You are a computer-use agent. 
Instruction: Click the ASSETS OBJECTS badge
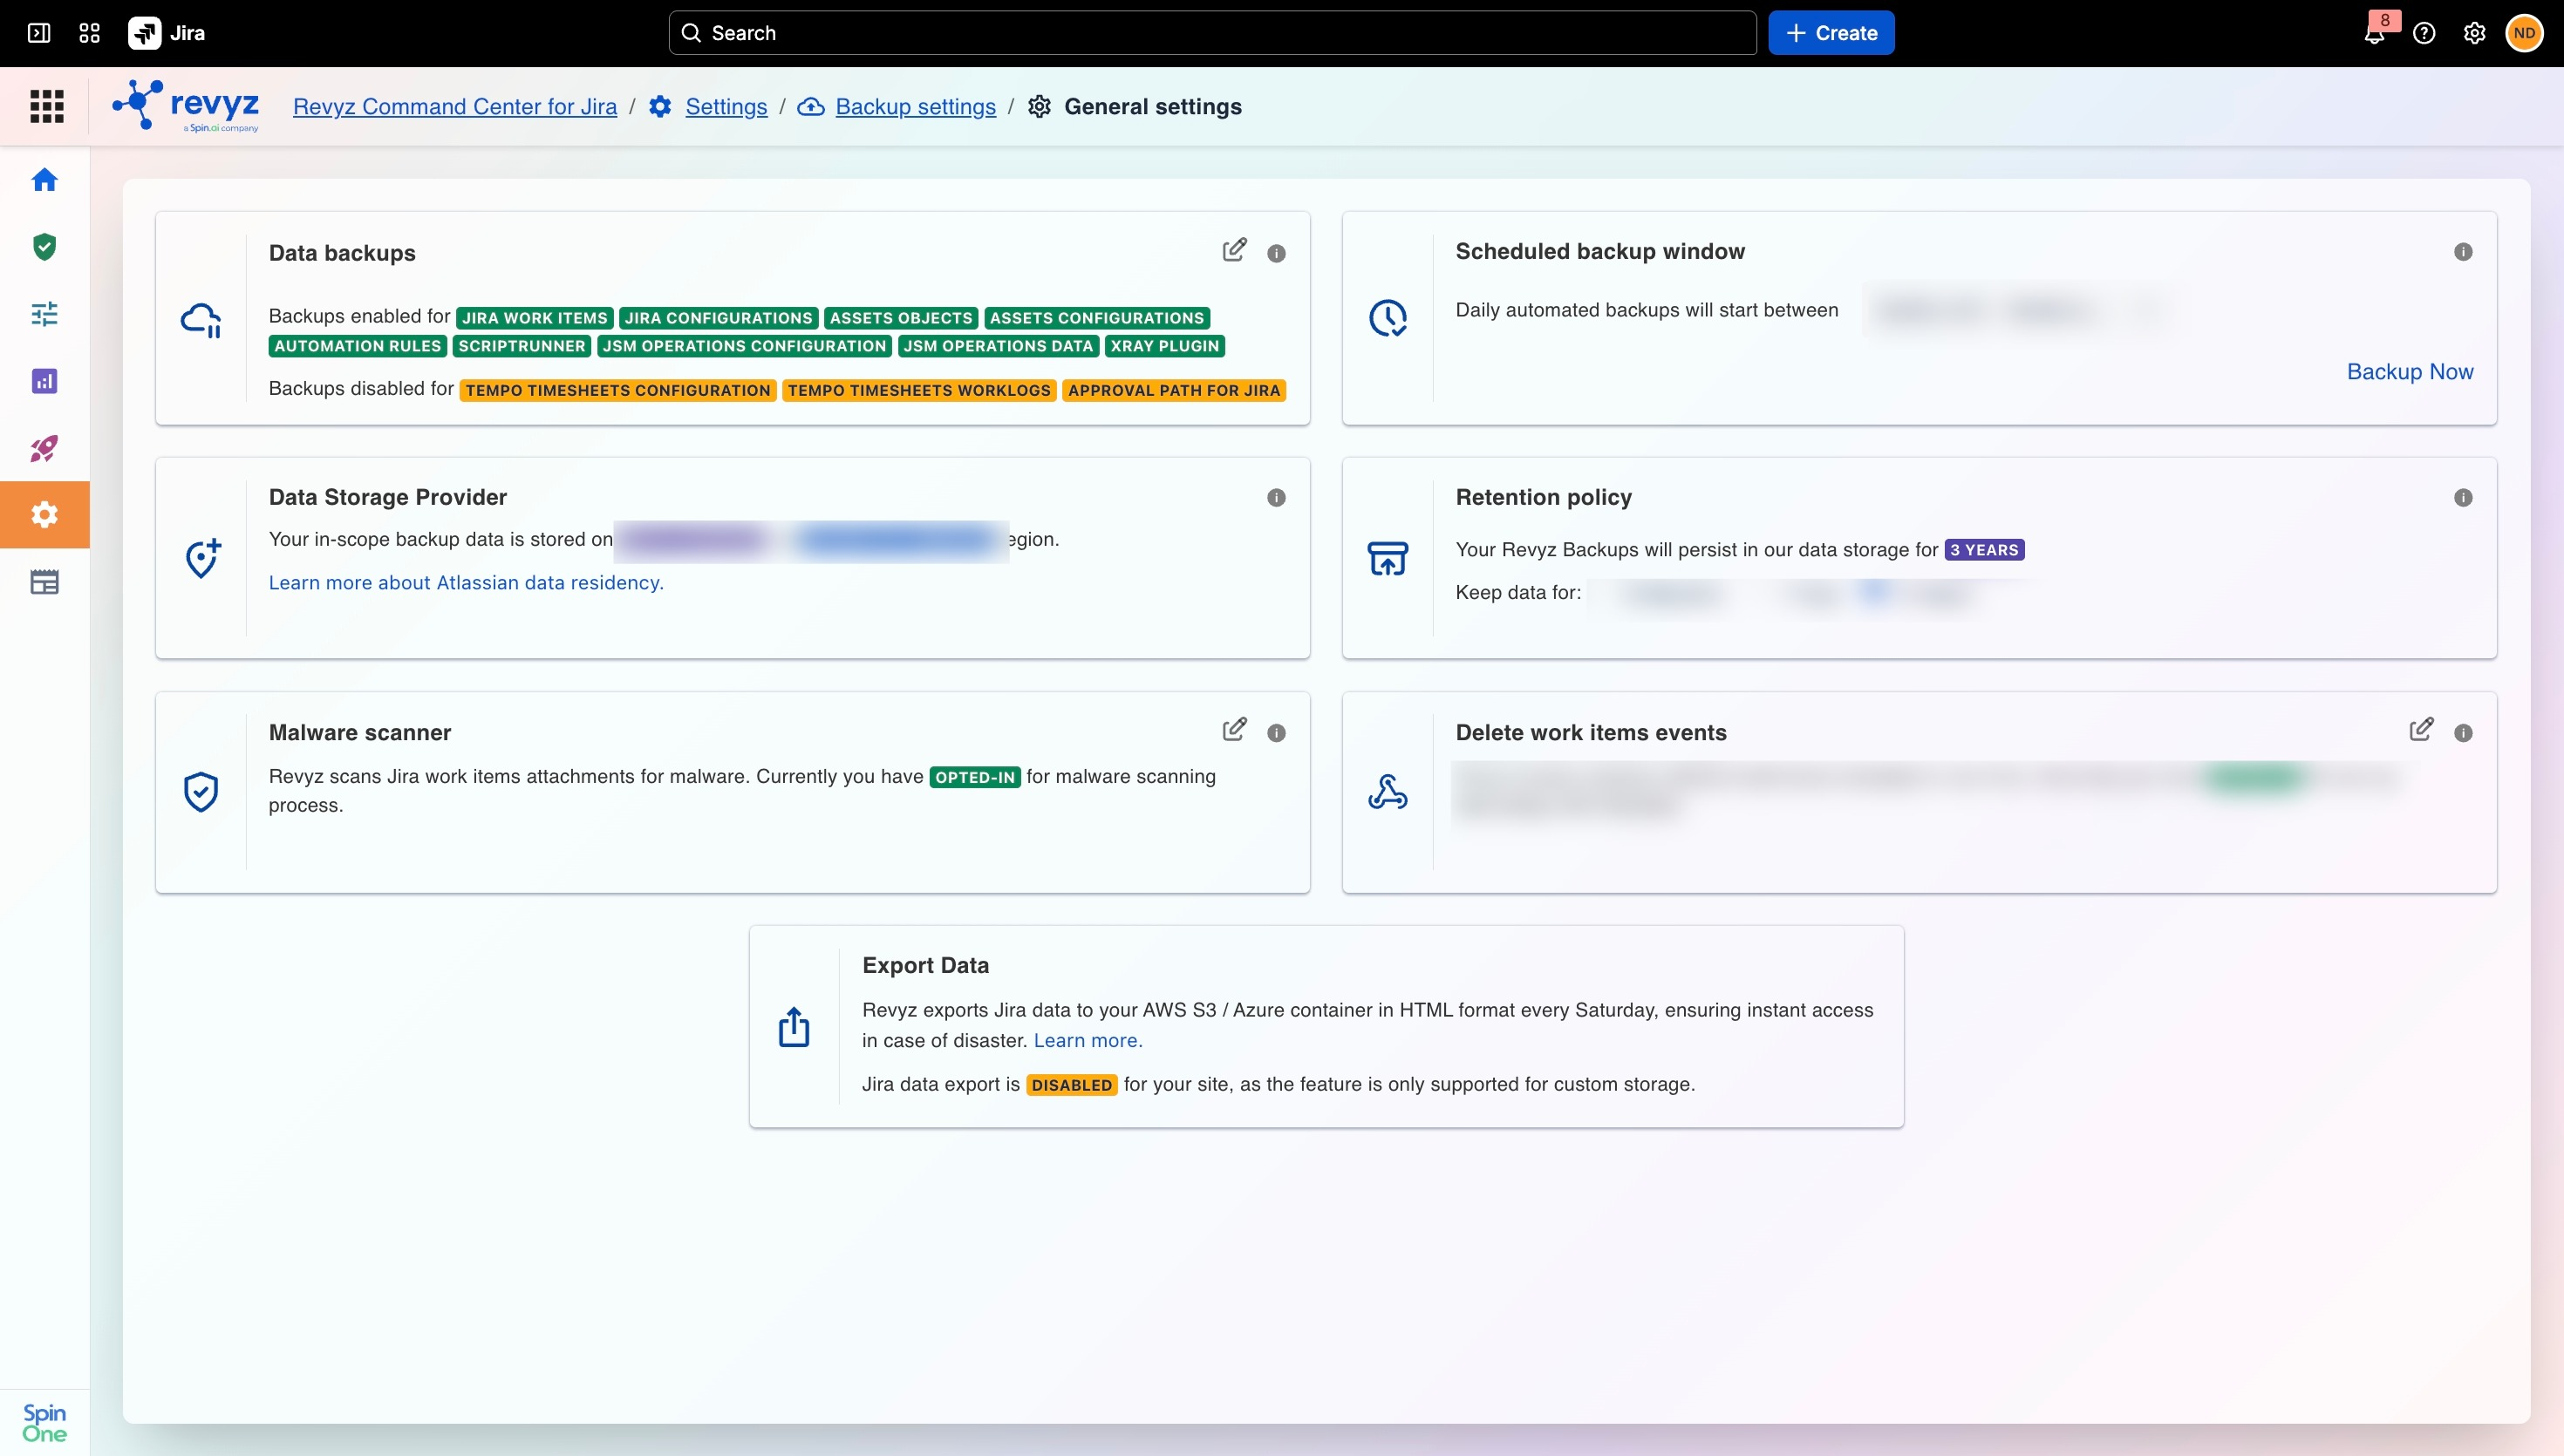[x=901, y=318]
